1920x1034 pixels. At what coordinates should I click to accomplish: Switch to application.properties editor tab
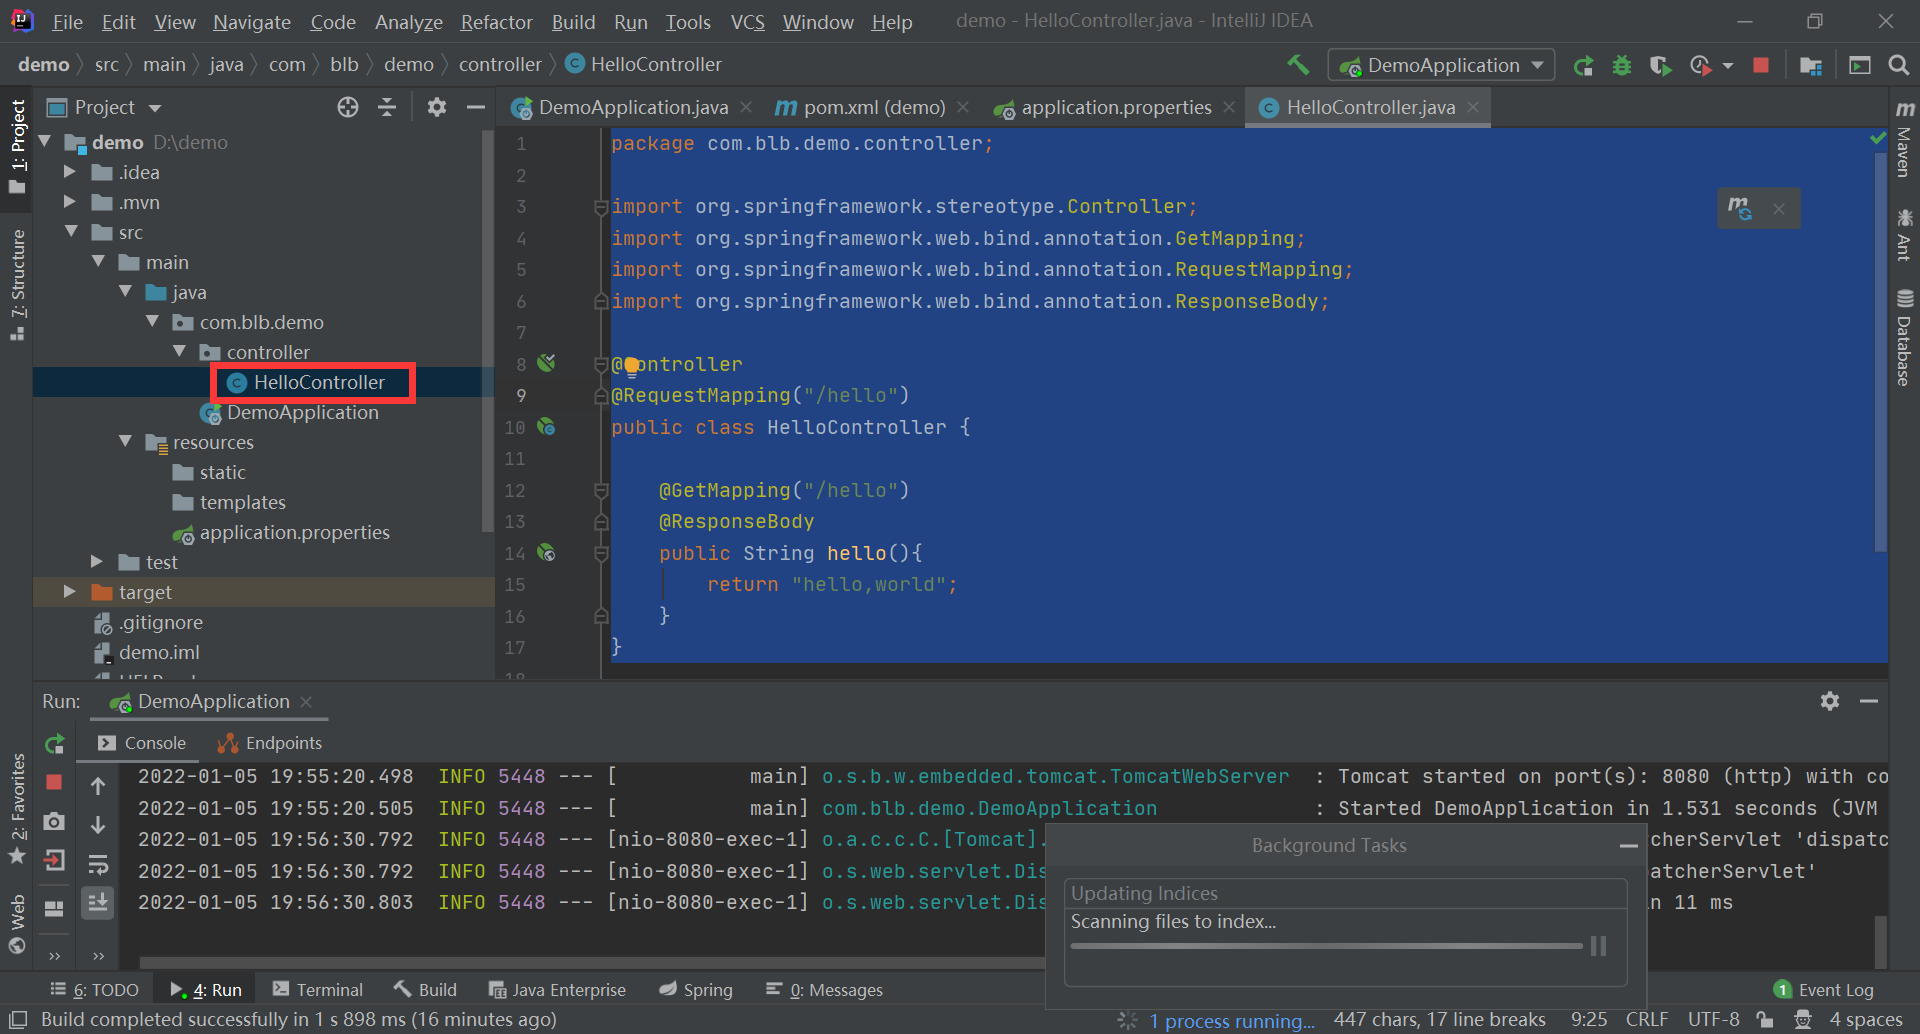pos(1114,107)
